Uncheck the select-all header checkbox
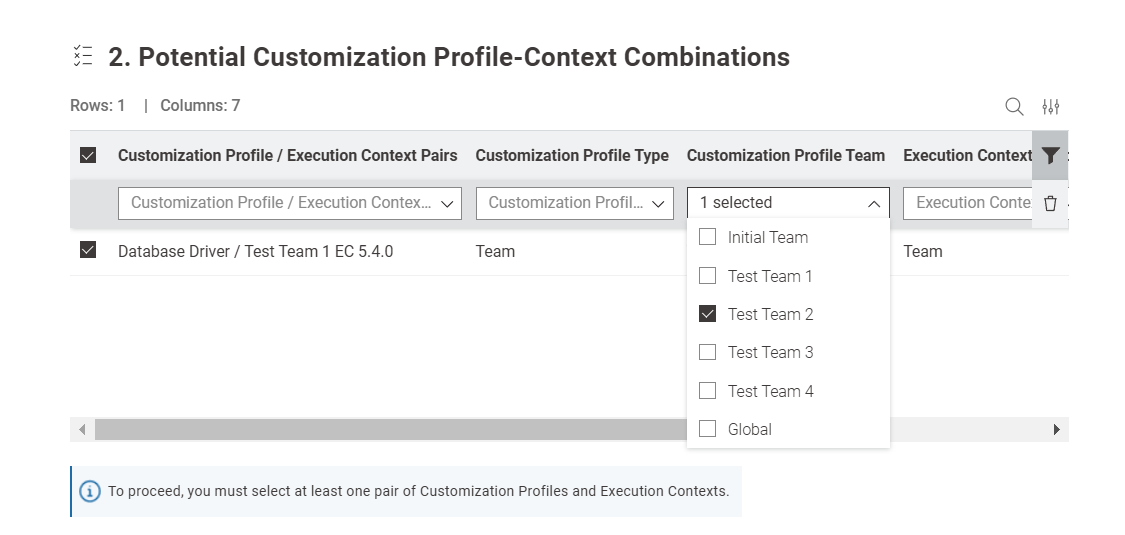The height and width of the screenshot is (535, 1125). [88, 155]
